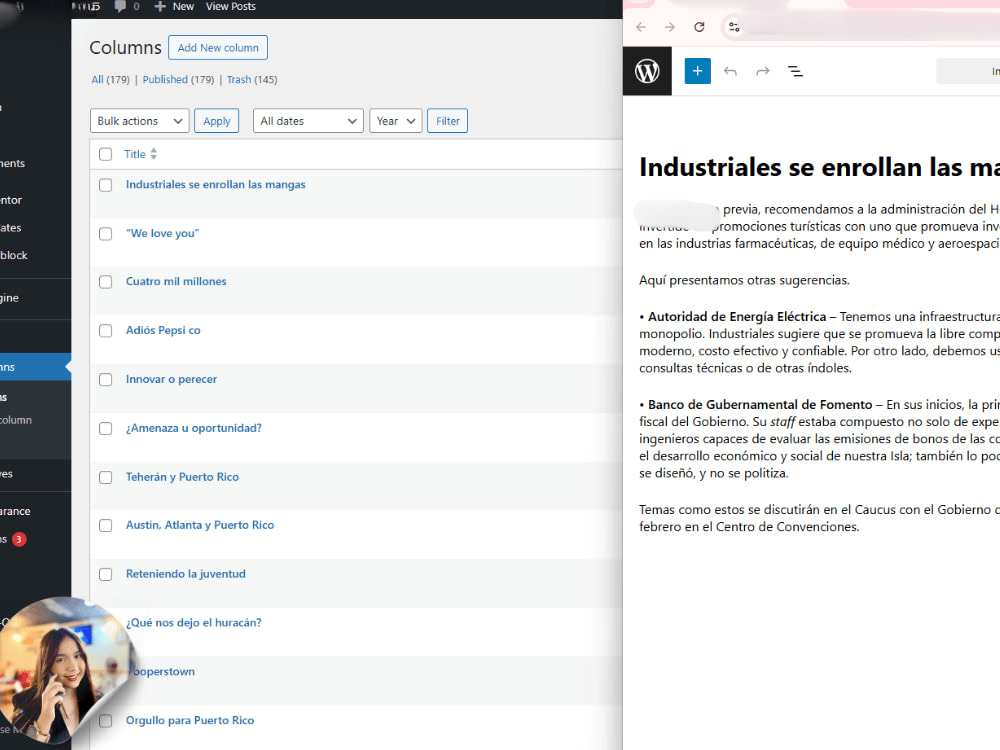This screenshot has width=1000, height=750.
Task: Show Published (179) columns filter
Action: click(178, 80)
